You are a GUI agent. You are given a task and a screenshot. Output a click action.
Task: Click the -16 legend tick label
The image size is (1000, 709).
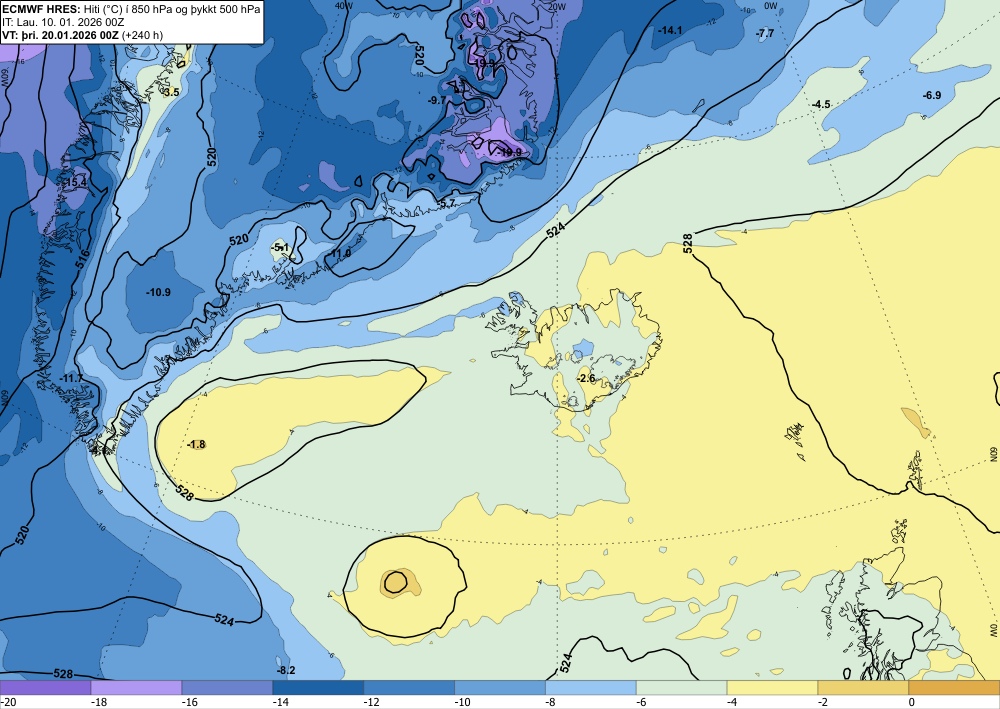[x=189, y=702]
